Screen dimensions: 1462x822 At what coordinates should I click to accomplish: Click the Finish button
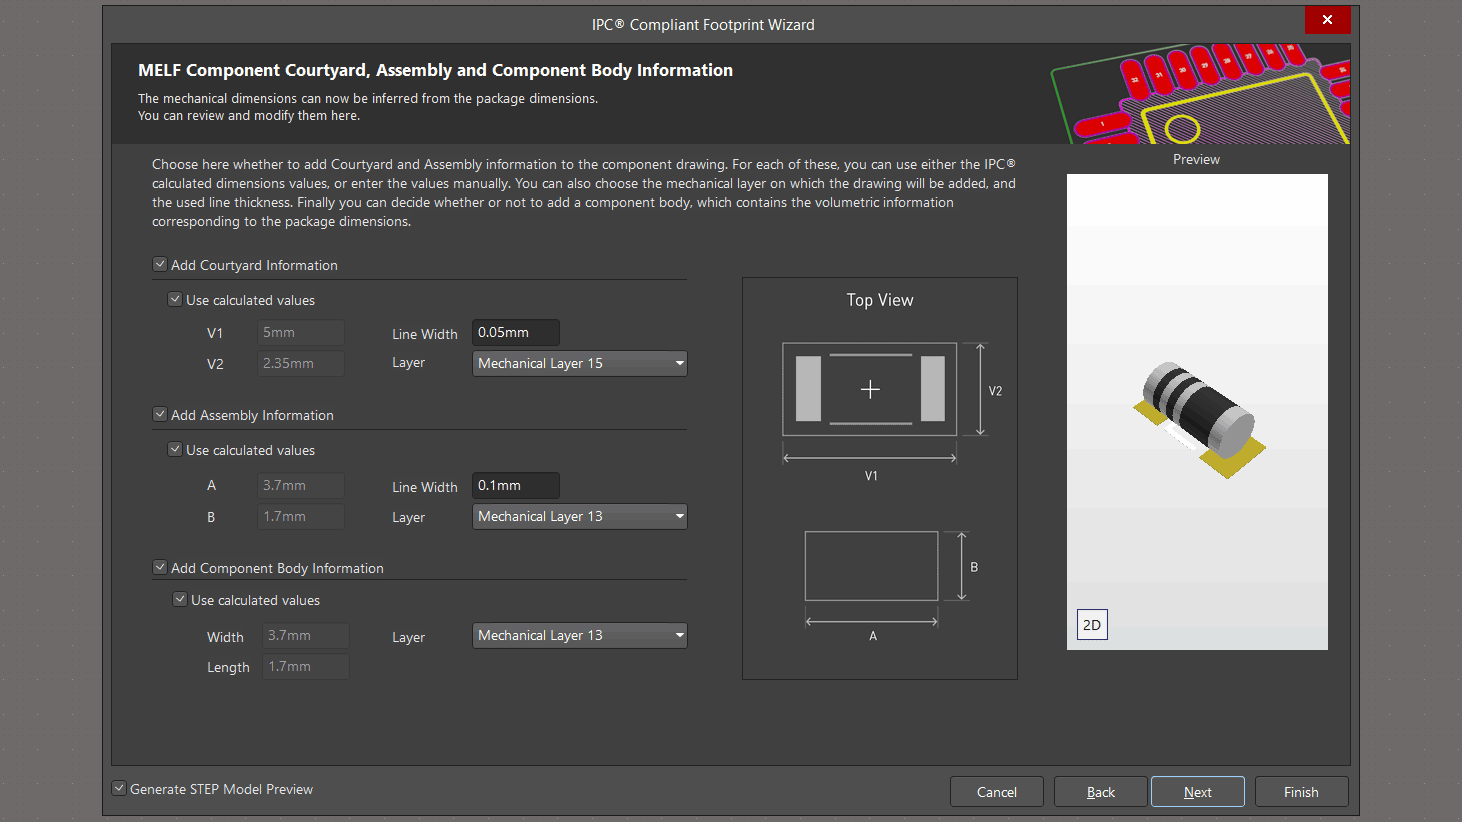coord(1301,792)
